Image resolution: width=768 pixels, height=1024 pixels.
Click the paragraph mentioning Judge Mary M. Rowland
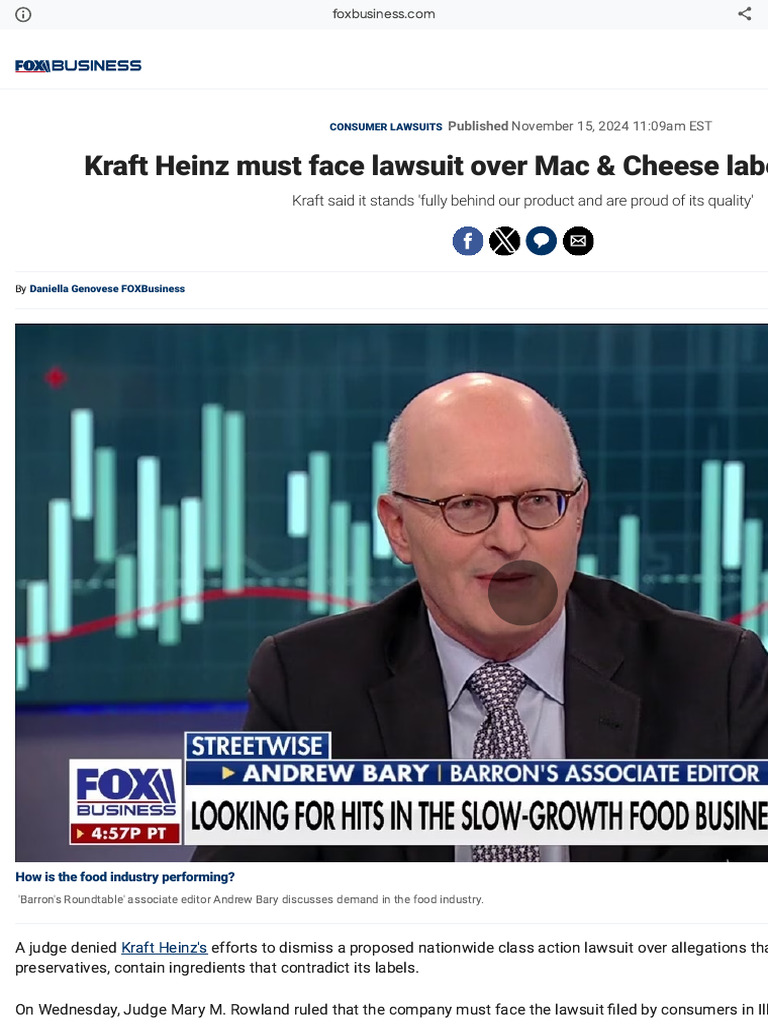tap(392, 1010)
